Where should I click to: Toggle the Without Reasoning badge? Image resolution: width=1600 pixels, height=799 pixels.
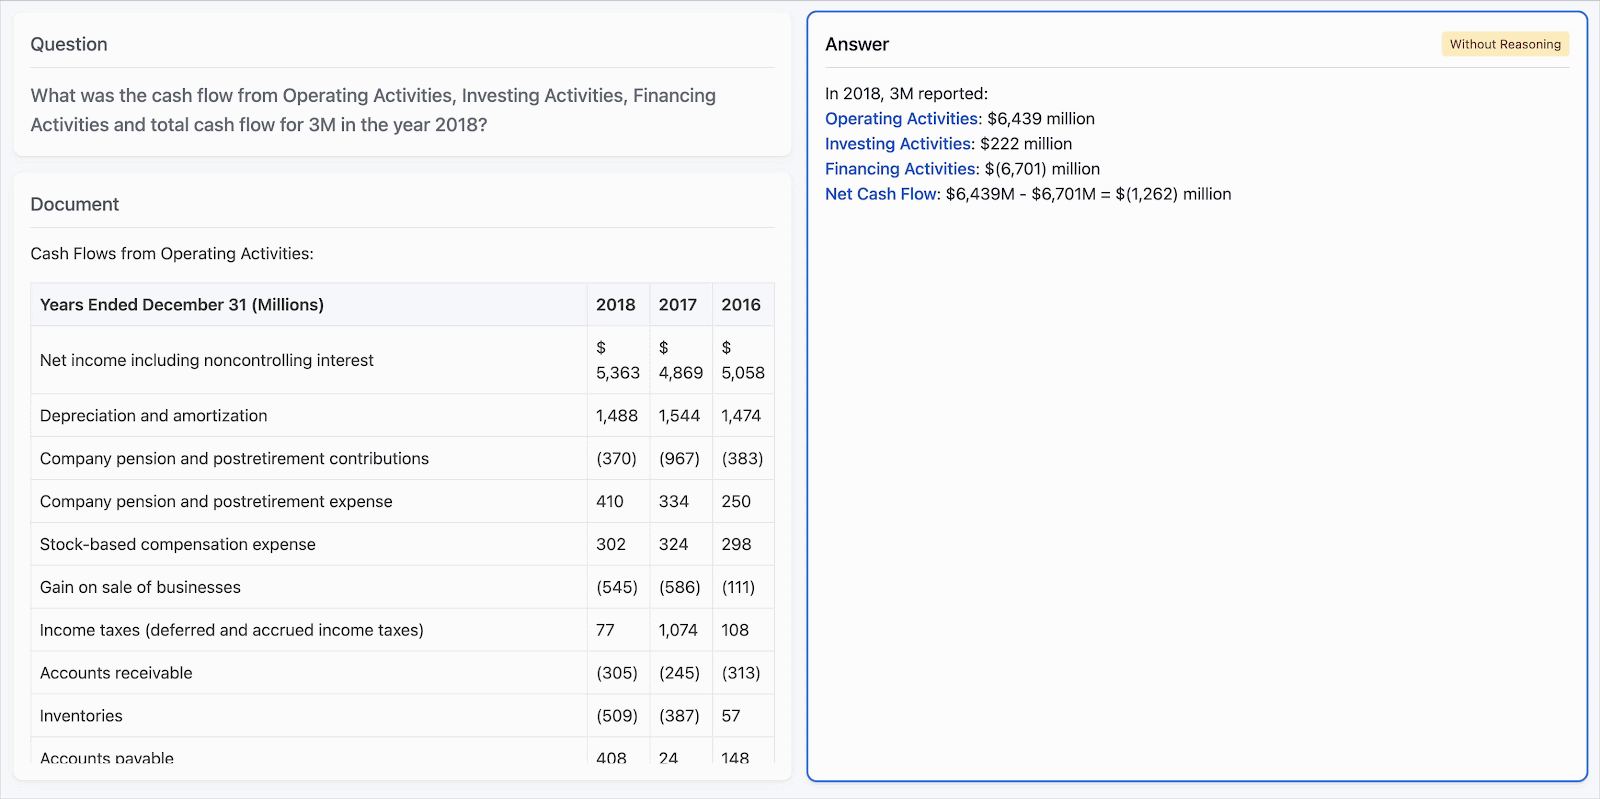pyautogui.click(x=1504, y=44)
